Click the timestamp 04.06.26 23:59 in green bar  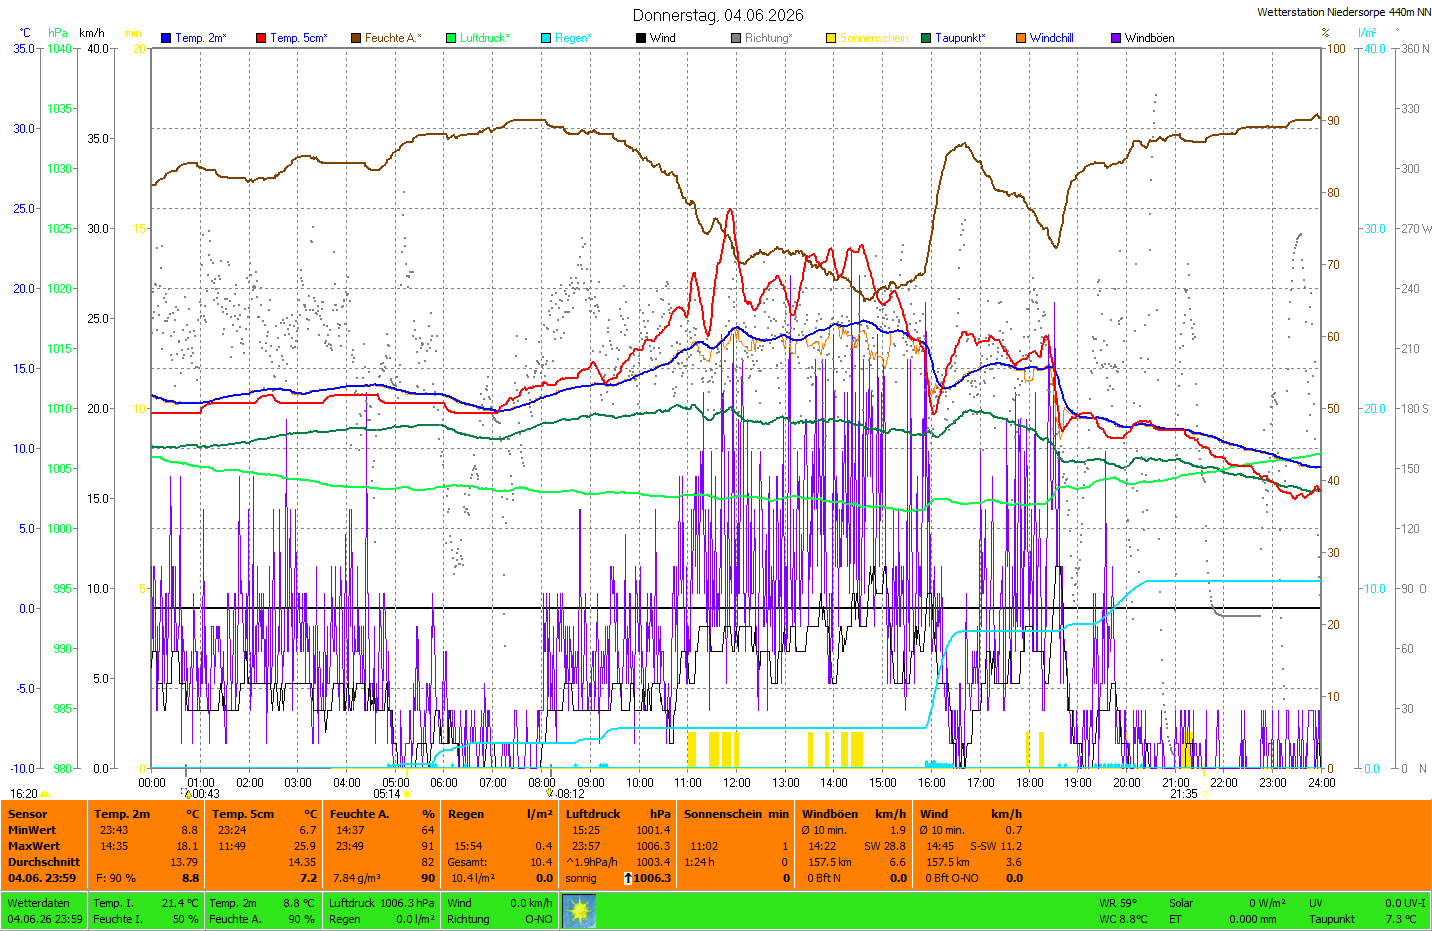pos(45,919)
